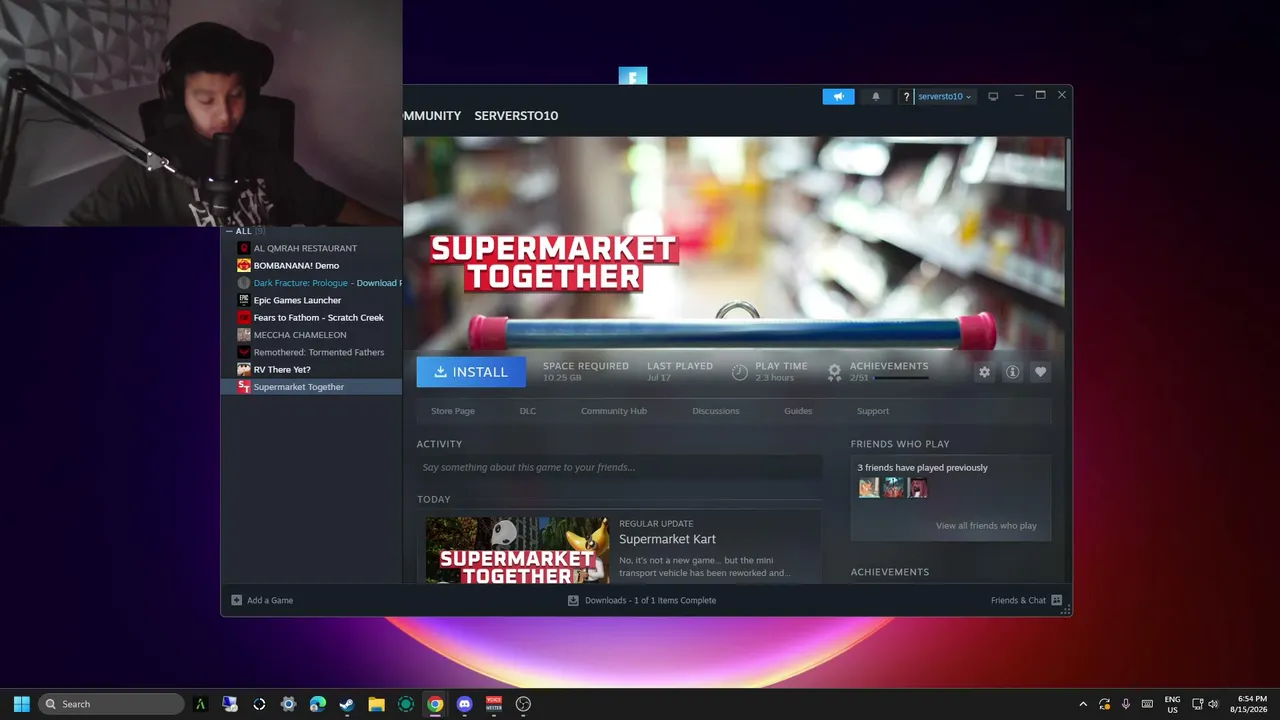
Task: Open the Supermarket Kart update thumbnail
Action: pyautogui.click(x=518, y=550)
